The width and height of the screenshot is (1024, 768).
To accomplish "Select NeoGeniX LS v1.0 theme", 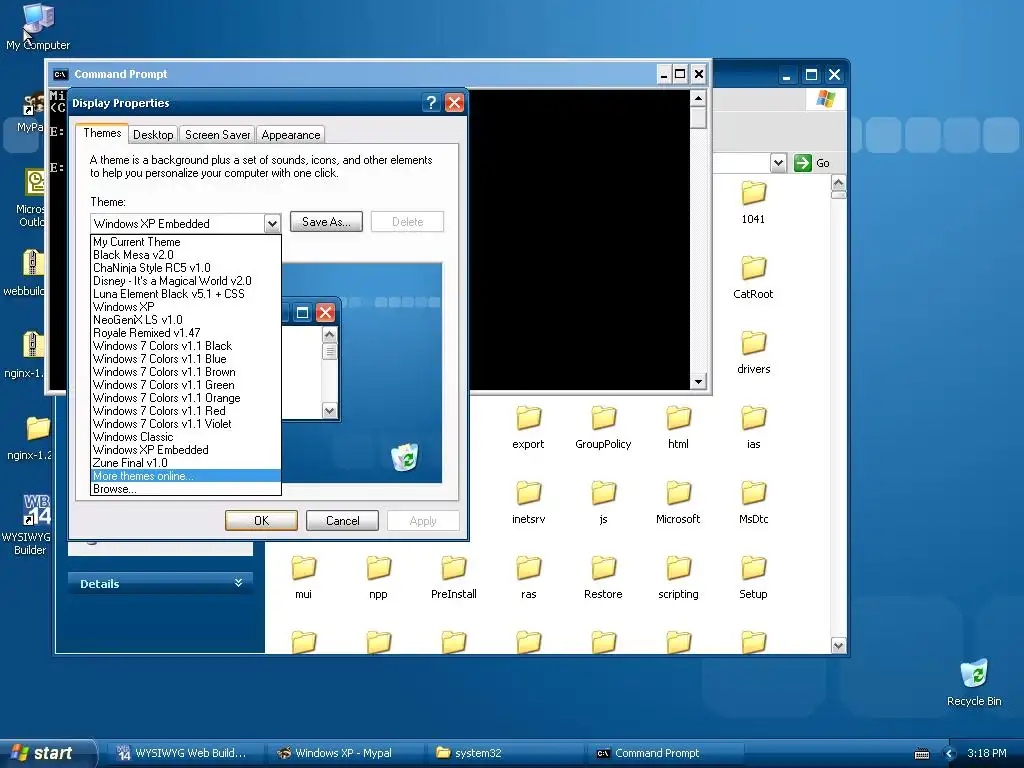I will click(185, 320).
